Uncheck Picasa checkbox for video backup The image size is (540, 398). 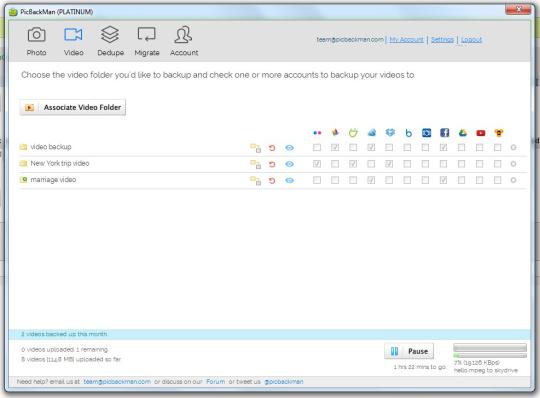click(x=335, y=147)
